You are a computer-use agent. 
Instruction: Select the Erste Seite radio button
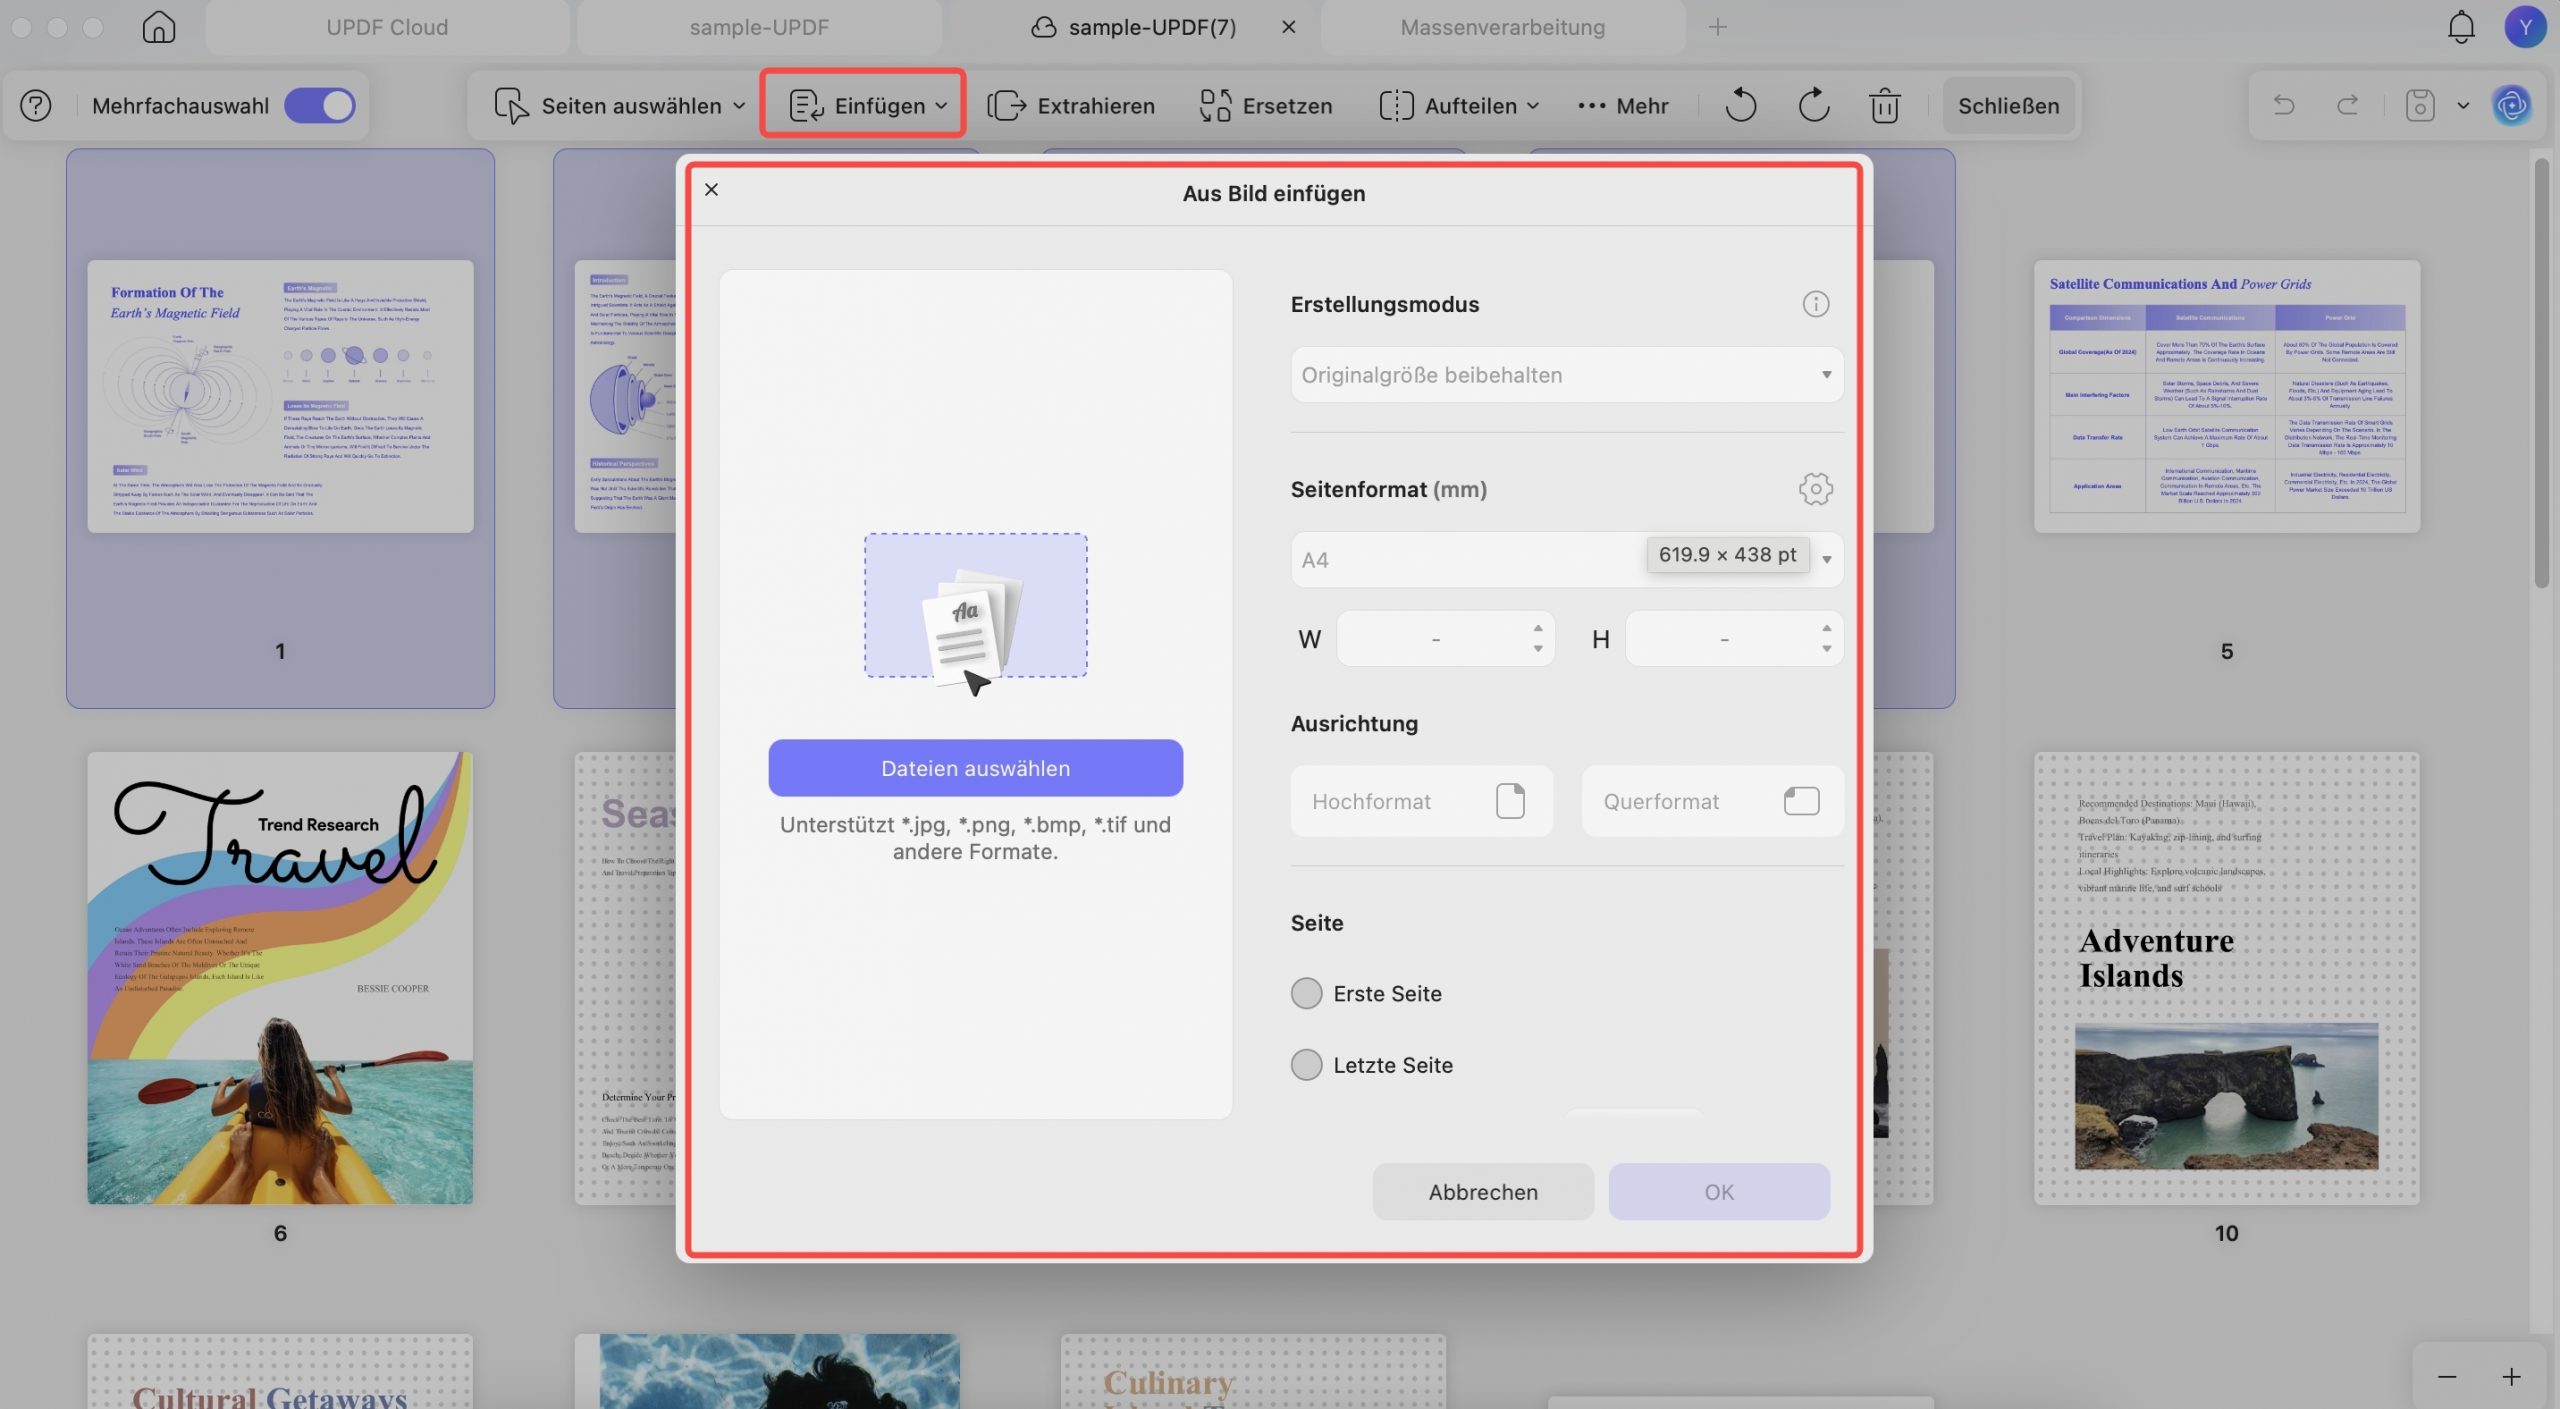pyautogui.click(x=1306, y=994)
